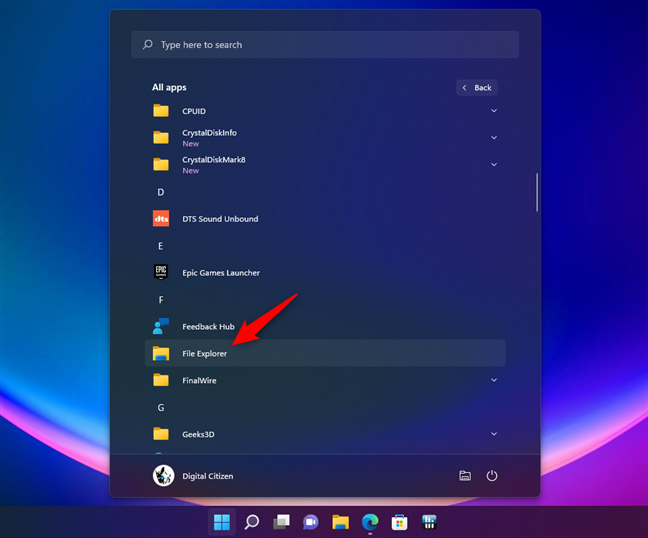Expand the CrystalDiskInfo folder chevron
648x538 pixels.
coord(494,138)
